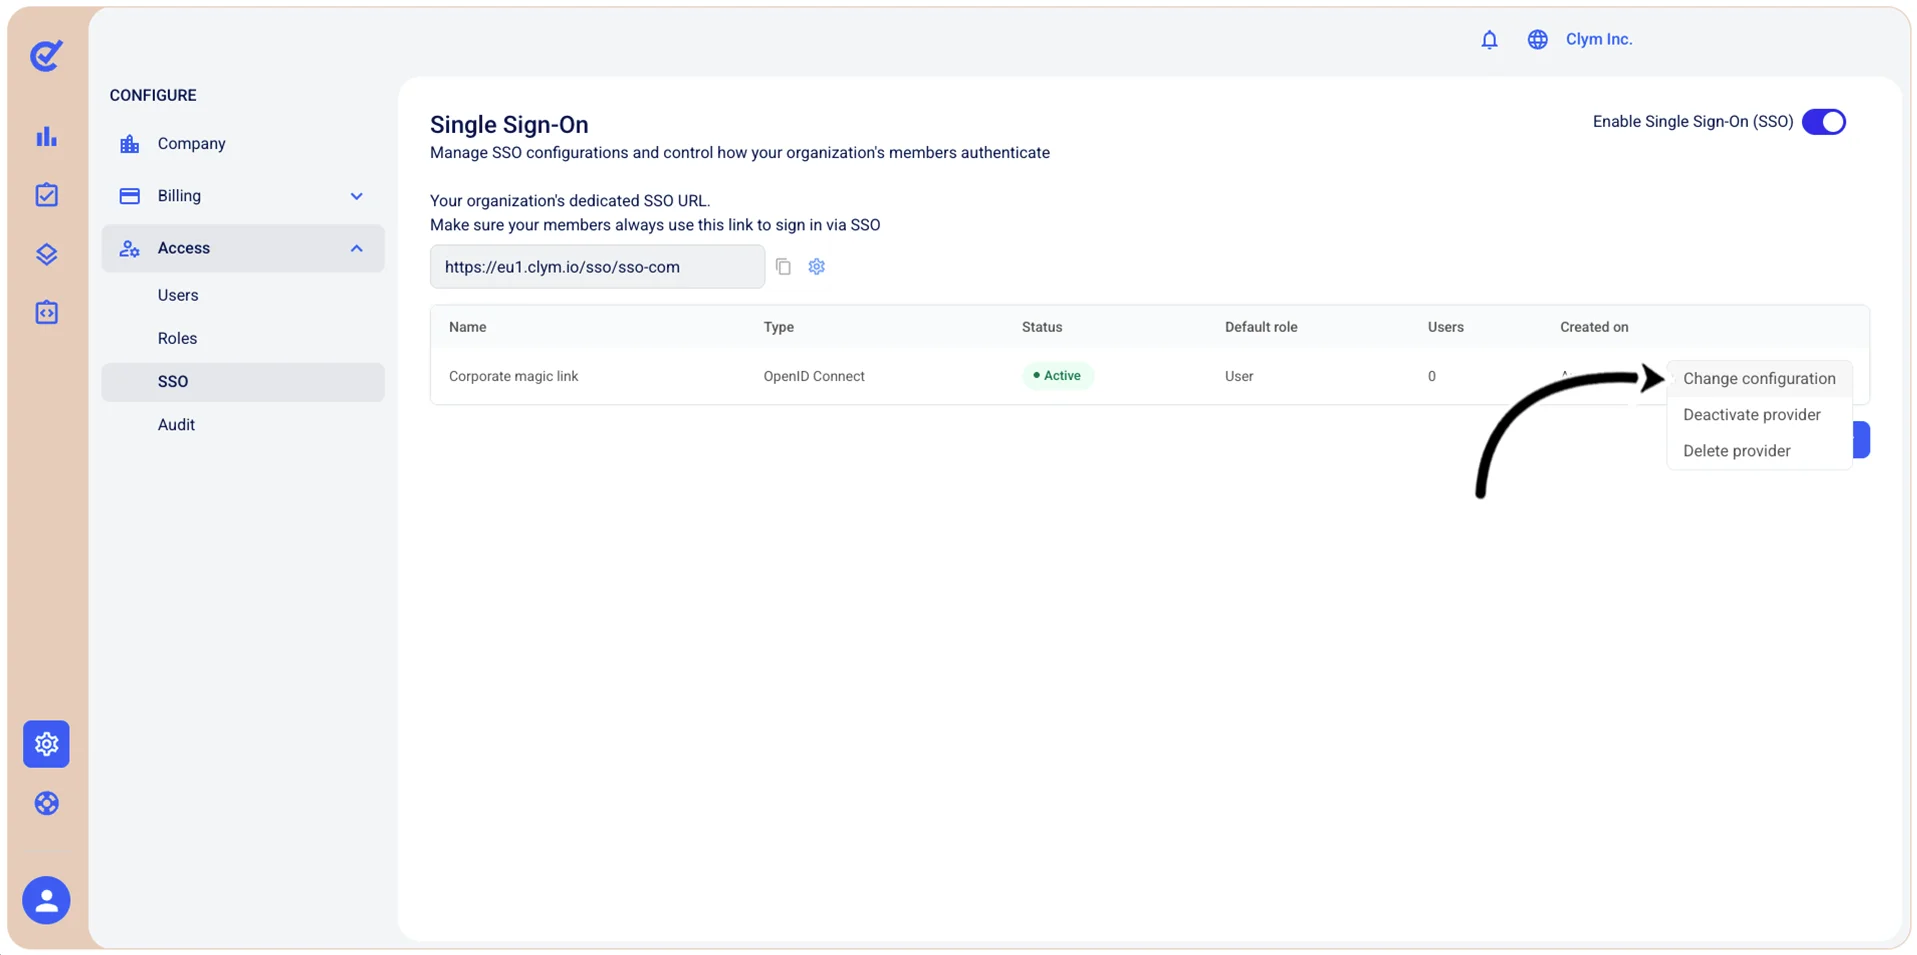Click the Name column header
The width and height of the screenshot is (1917, 955).
tap(467, 327)
